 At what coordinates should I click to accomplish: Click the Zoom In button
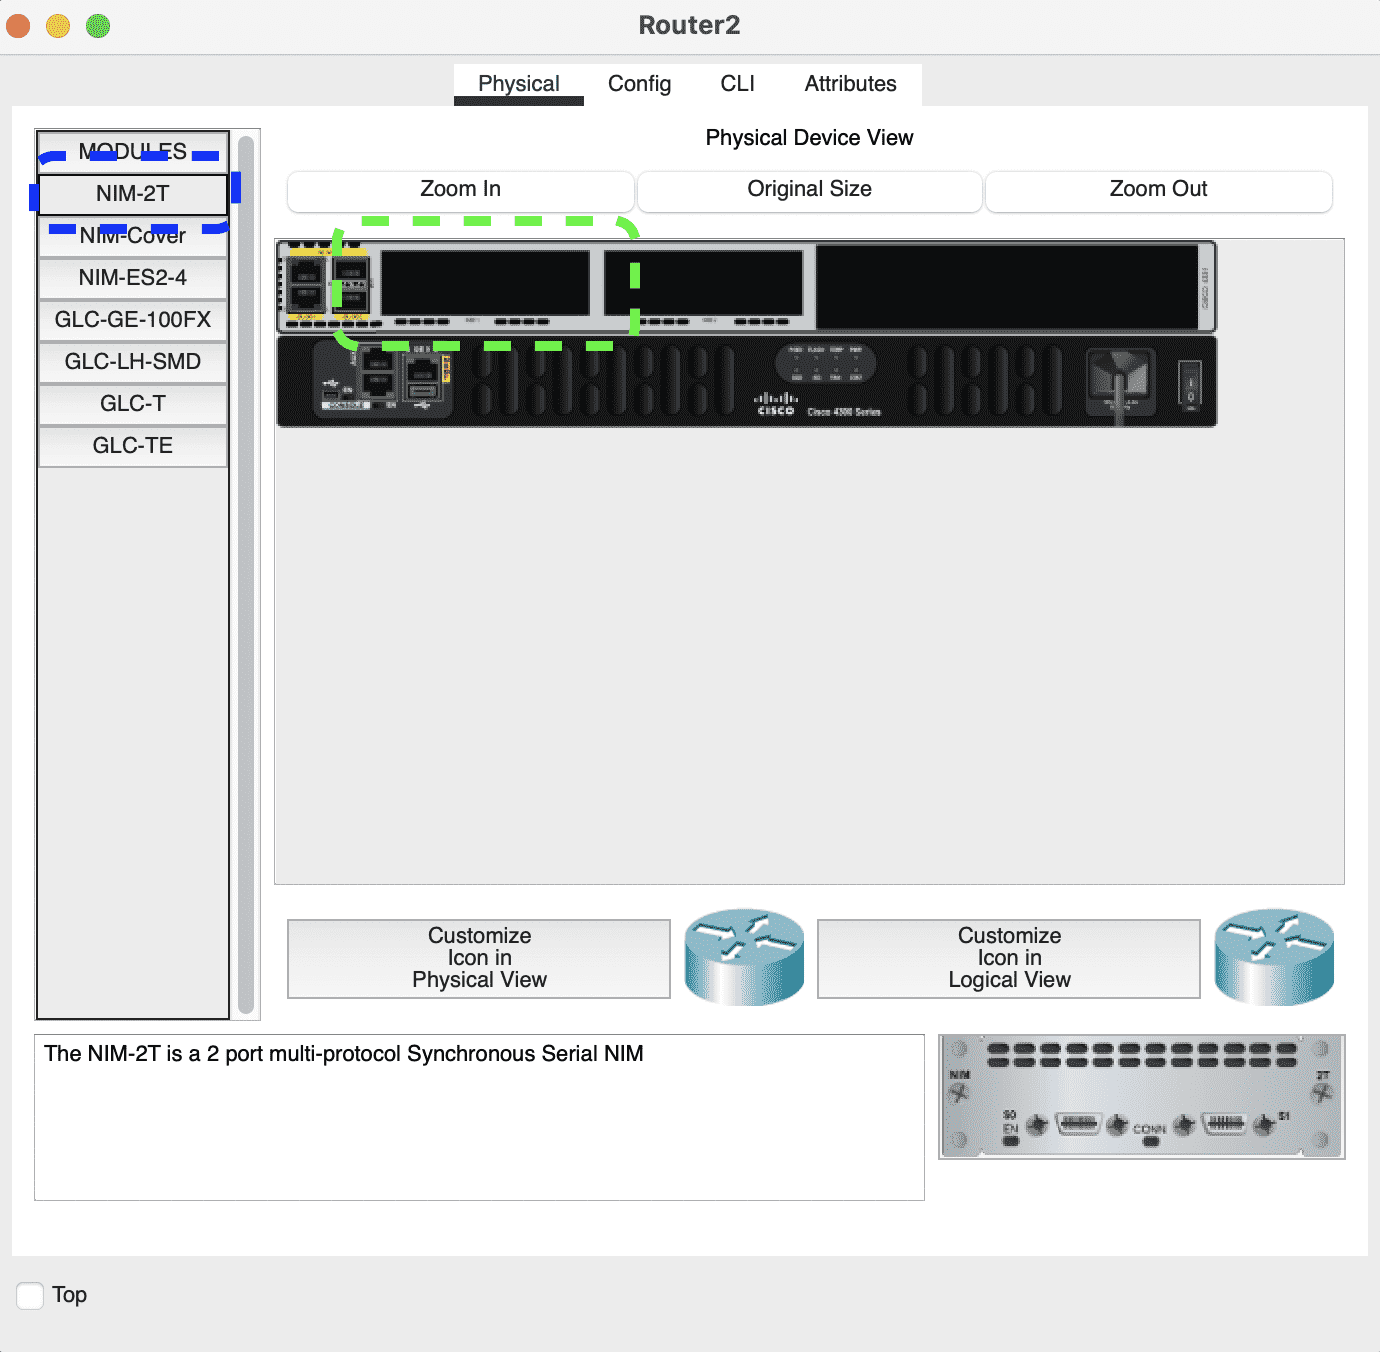click(461, 190)
